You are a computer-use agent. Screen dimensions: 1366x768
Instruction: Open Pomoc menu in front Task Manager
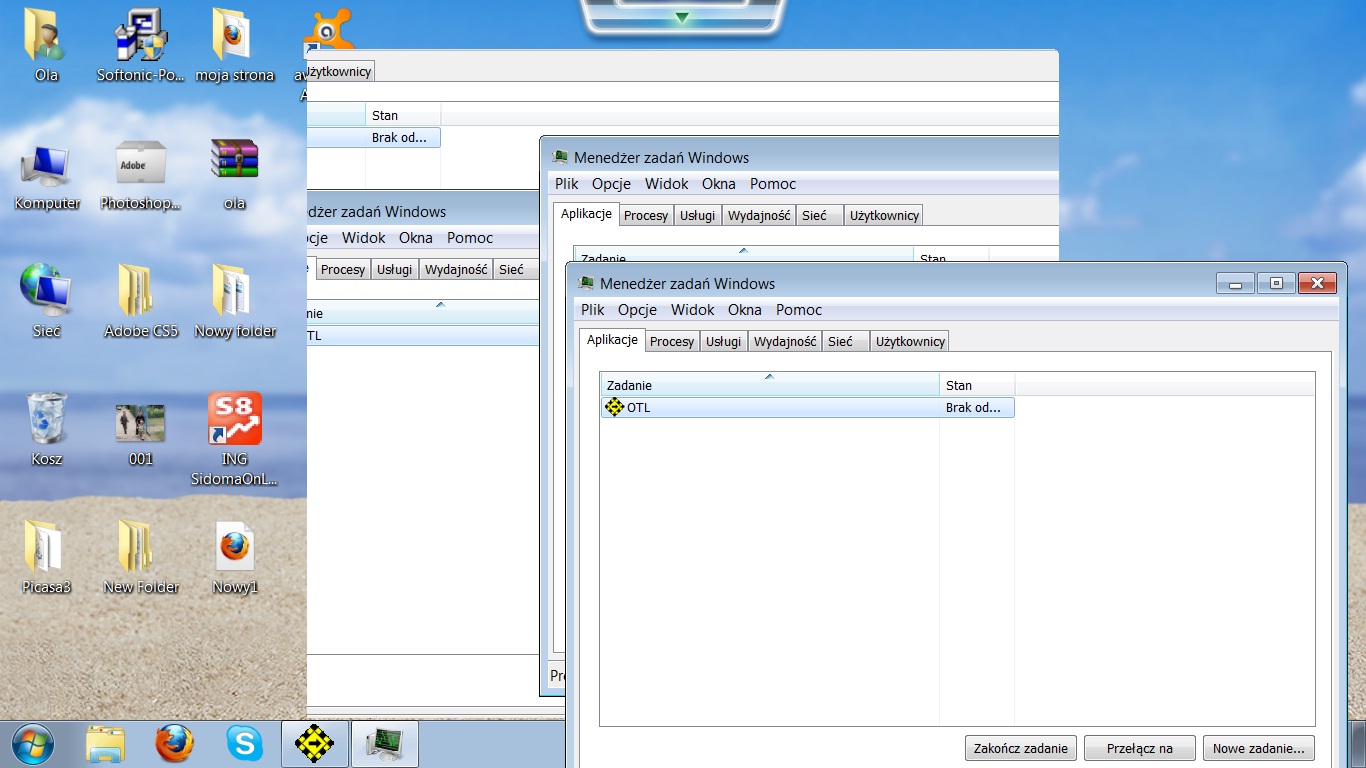pos(799,310)
